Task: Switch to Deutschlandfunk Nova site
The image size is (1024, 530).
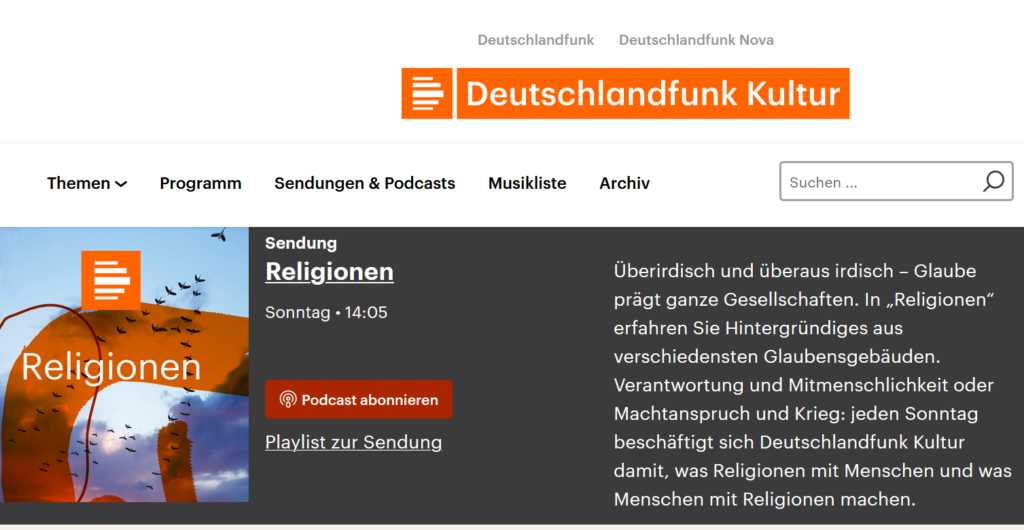Action: (x=696, y=40)
